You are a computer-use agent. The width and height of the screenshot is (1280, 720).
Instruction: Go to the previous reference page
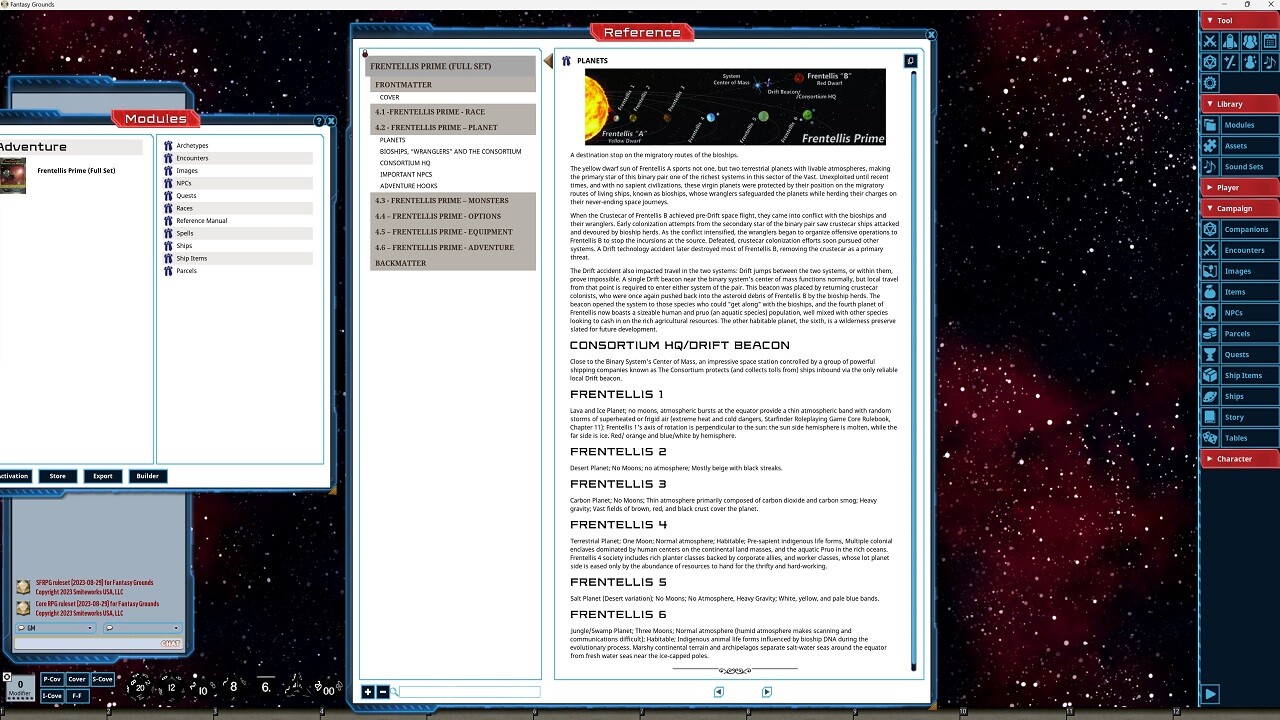tap(718, 692)
